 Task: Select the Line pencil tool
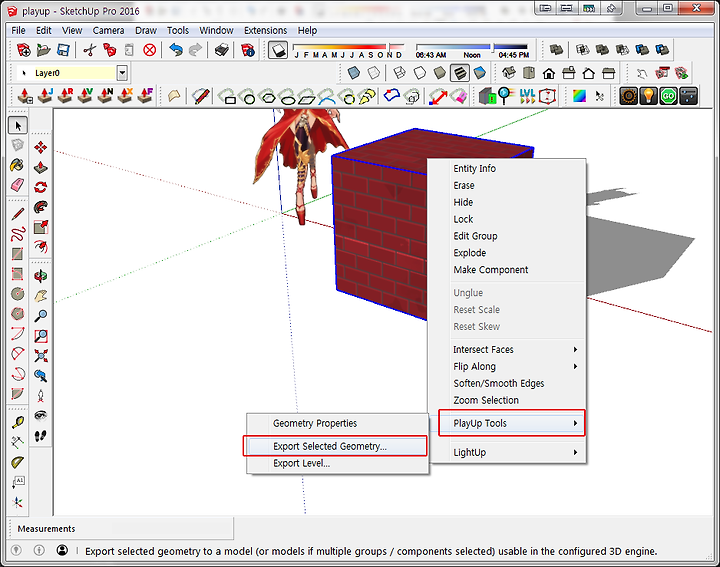coord(17,214)
